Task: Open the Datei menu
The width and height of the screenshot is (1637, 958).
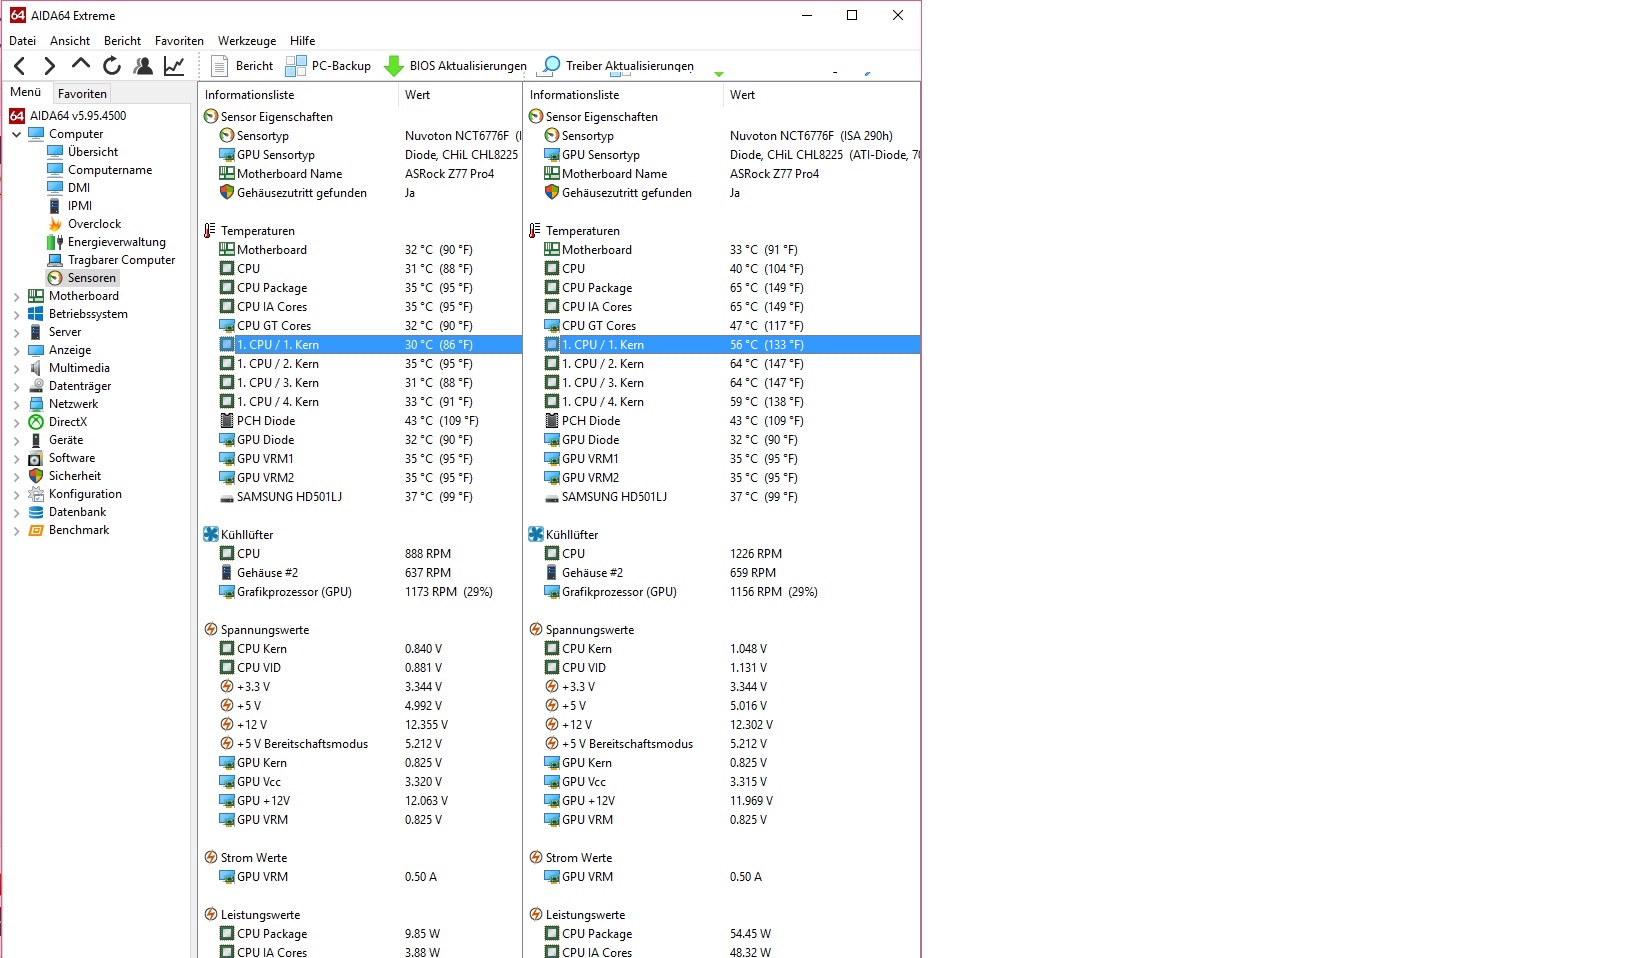Action: (22, 41)
